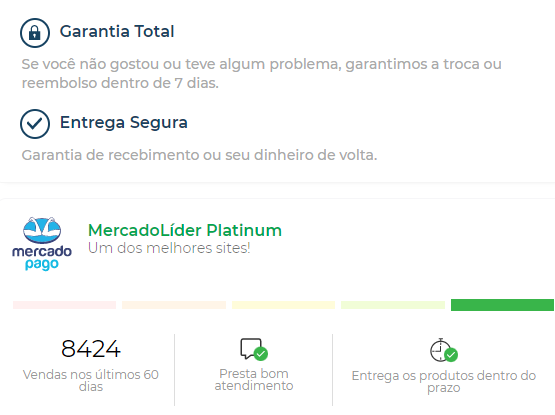Click the pale orange reputation bar segment
This screenshot has height=415, width=555.
pyautogui.click(x=174, y=305)
